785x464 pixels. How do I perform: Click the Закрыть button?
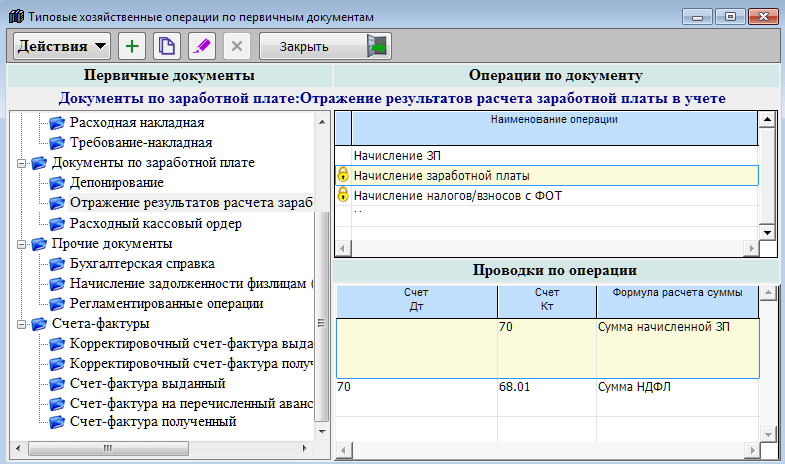[x=325, y=47]
